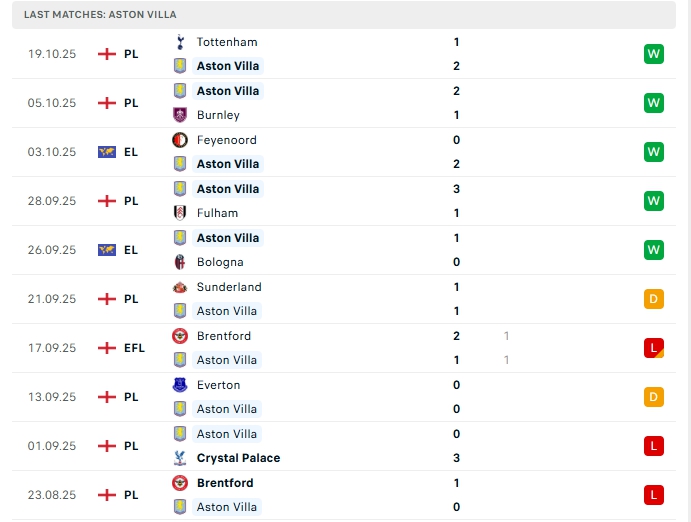This screenshot has height=522, width=691.
Task: Click the Crystal Palace club crest icon
Action: pos(180,458)
